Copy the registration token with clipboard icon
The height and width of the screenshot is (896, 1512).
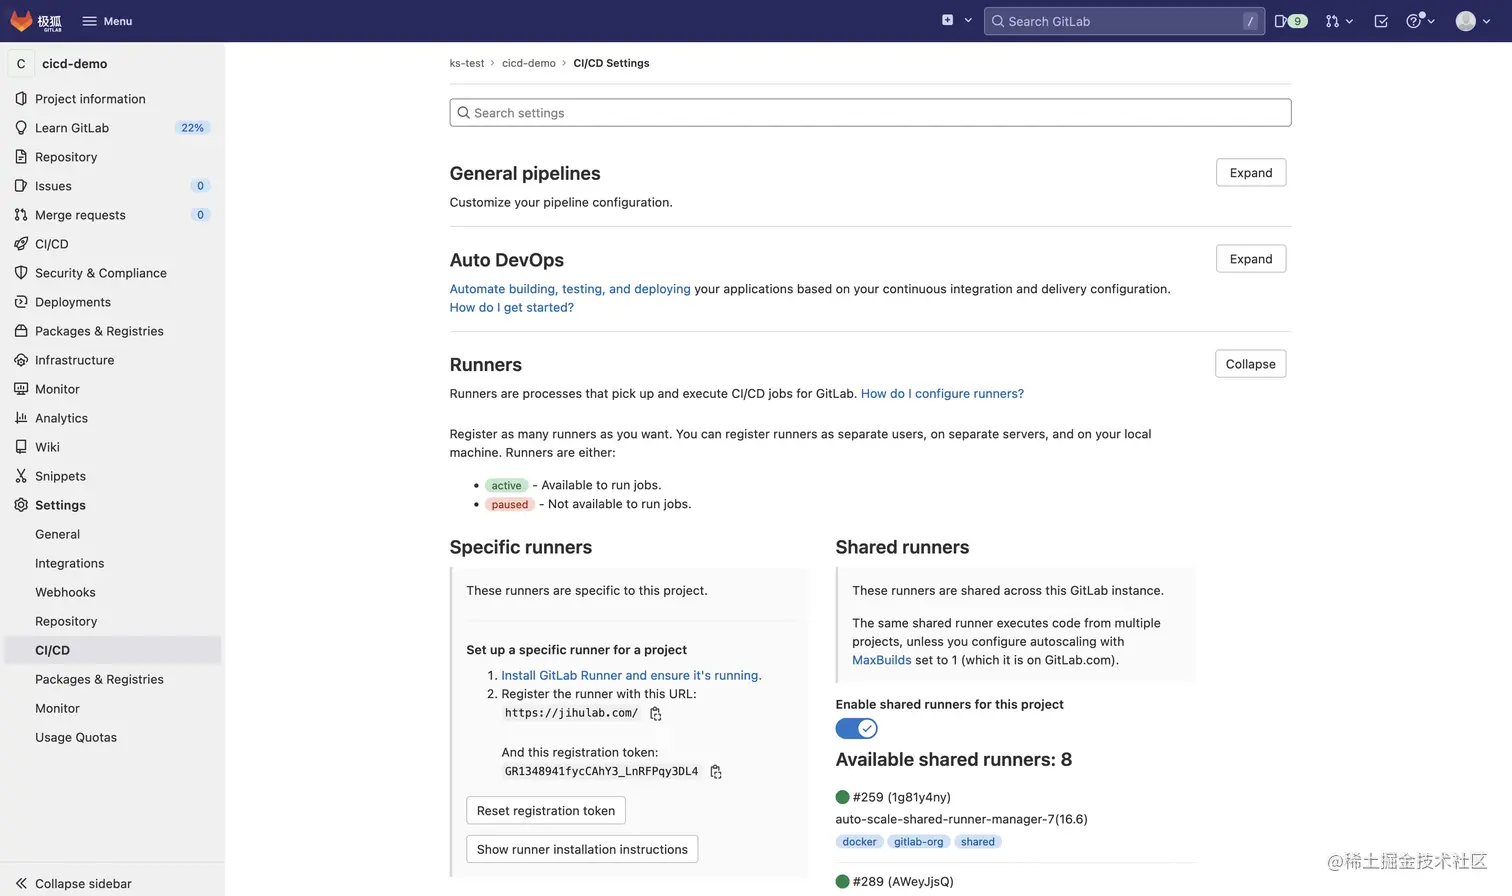coord(716,772)
